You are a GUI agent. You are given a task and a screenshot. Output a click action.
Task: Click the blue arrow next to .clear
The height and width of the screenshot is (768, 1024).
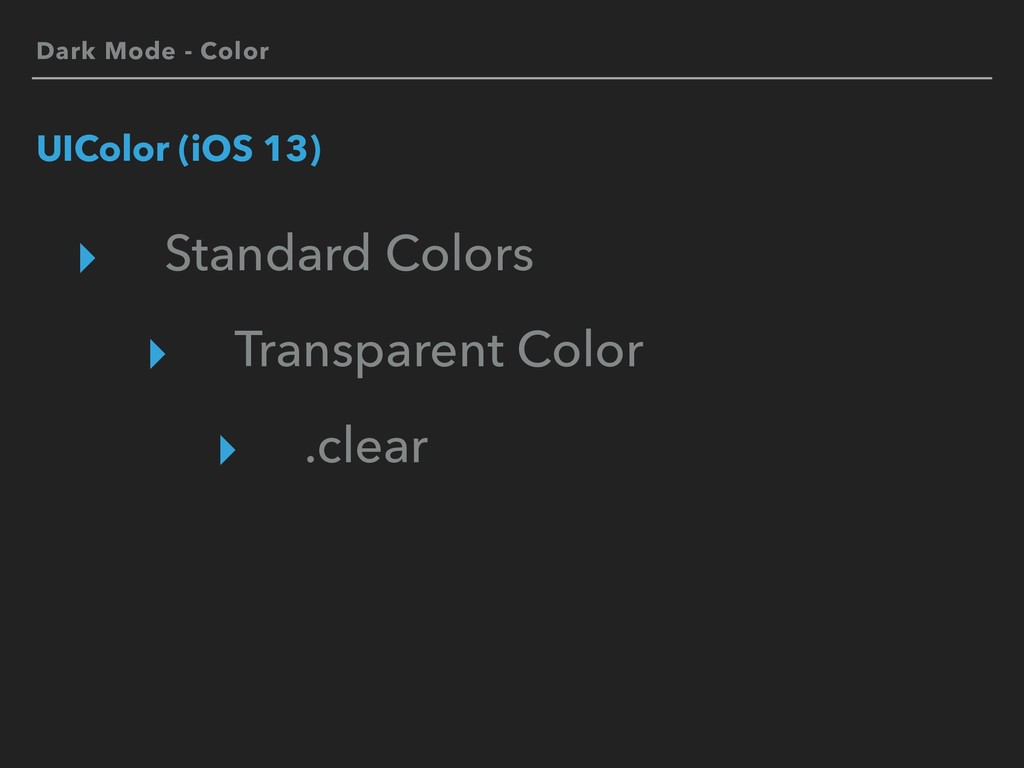[227, 450]
